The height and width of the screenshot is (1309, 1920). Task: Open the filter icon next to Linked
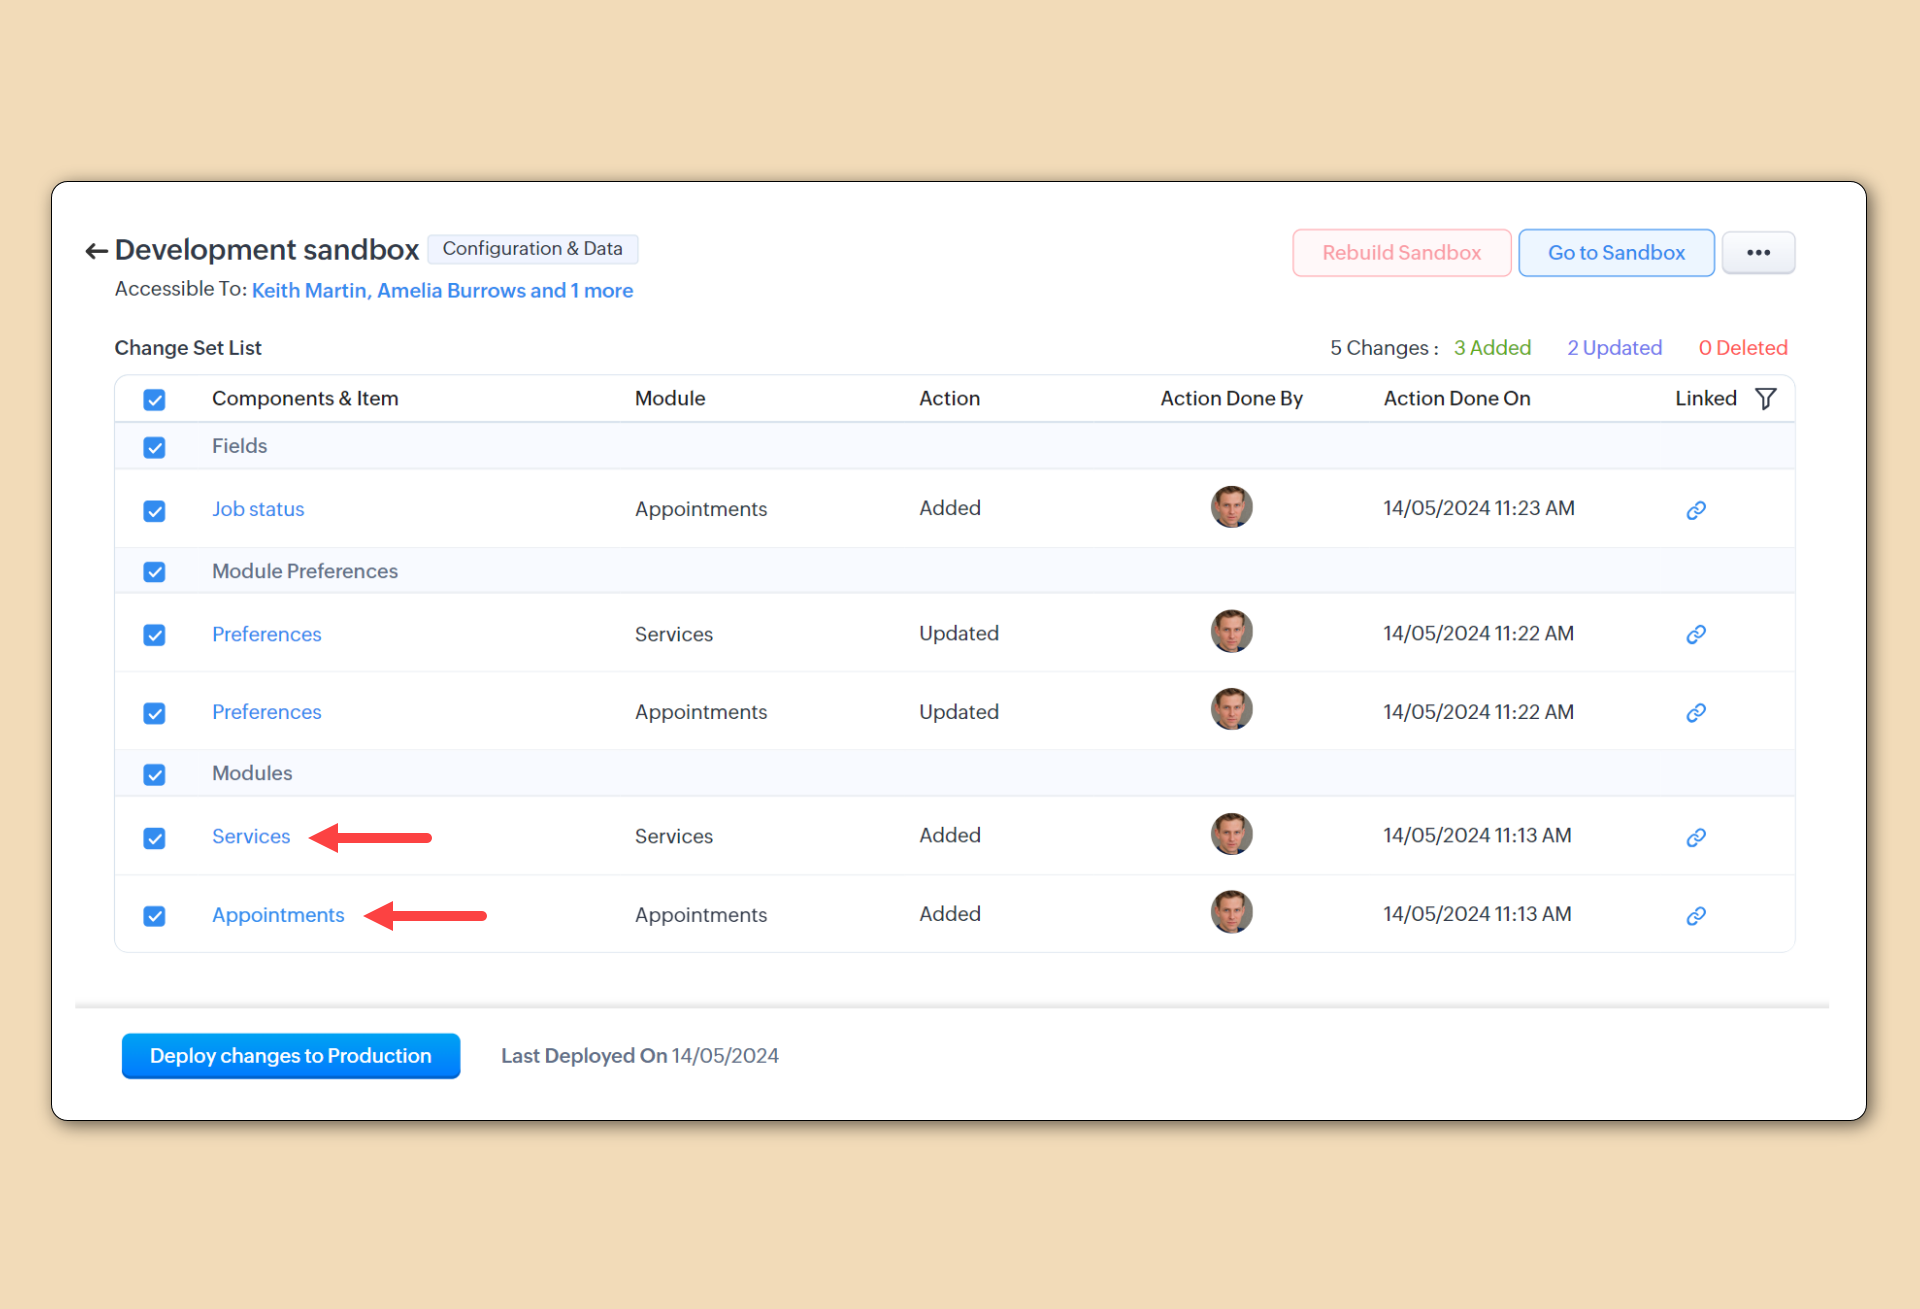(1766, 399)
